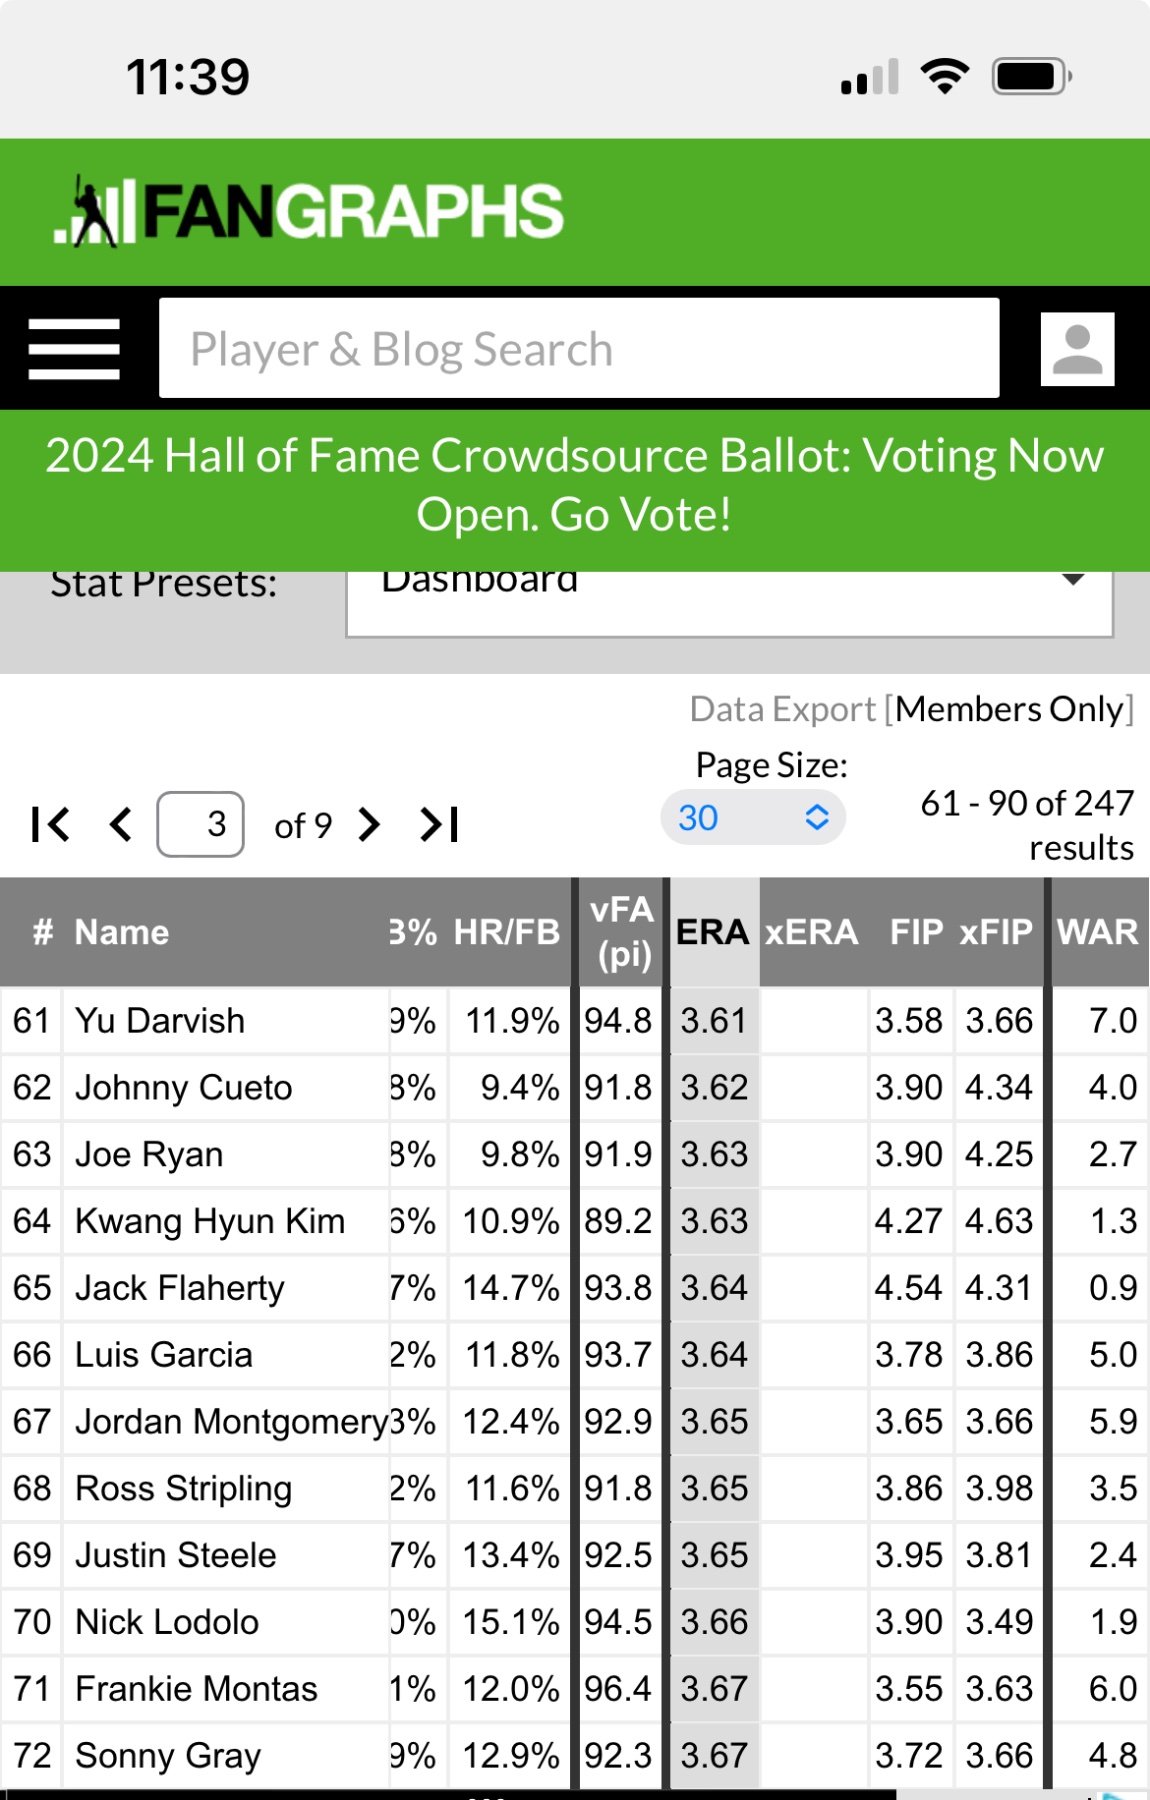Screen dimensions: 1150x1800
Task: Go to the FanGraphs home logo
Action: (x=309, y=211)
